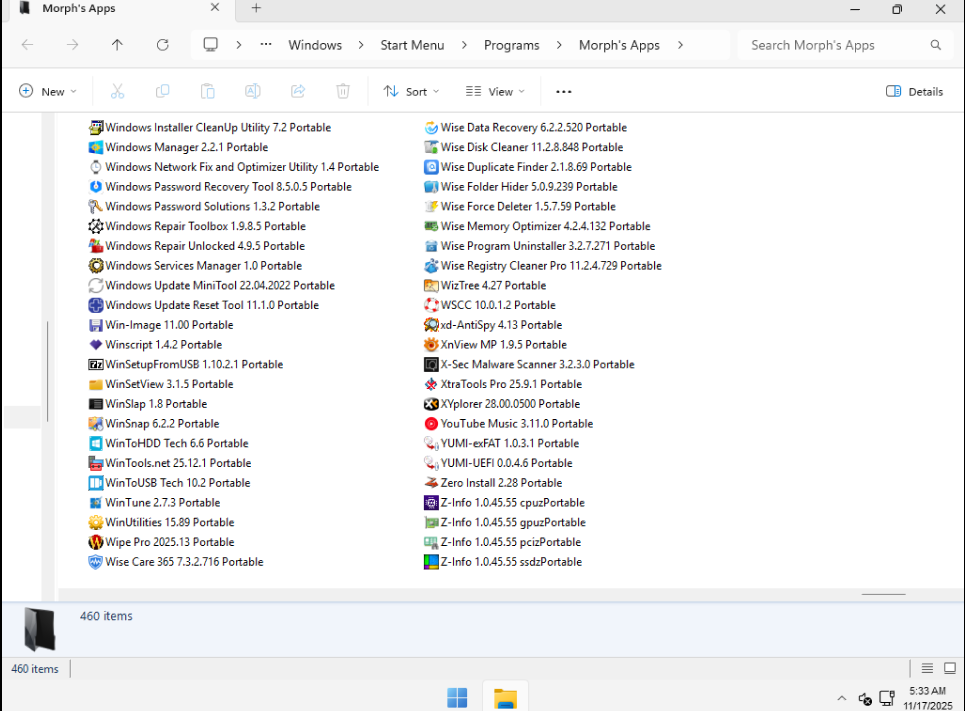Click the Delete trash can icon
The width and height of the screenshot is (965, 711).
click(x=343, y=91)
